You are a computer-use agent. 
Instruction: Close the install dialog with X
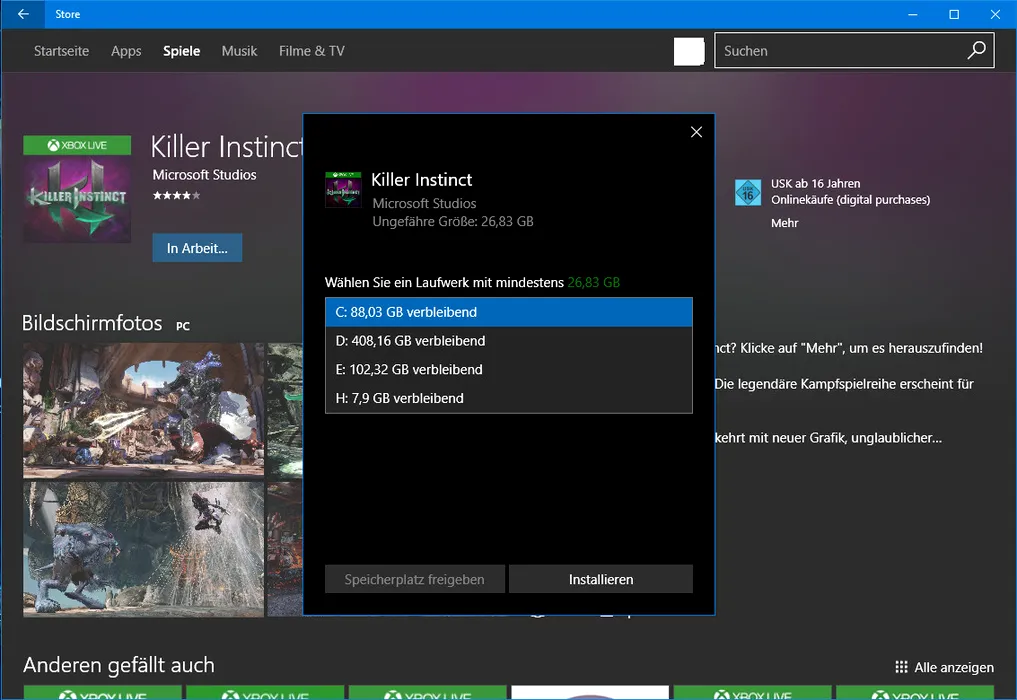coord(696,132)
